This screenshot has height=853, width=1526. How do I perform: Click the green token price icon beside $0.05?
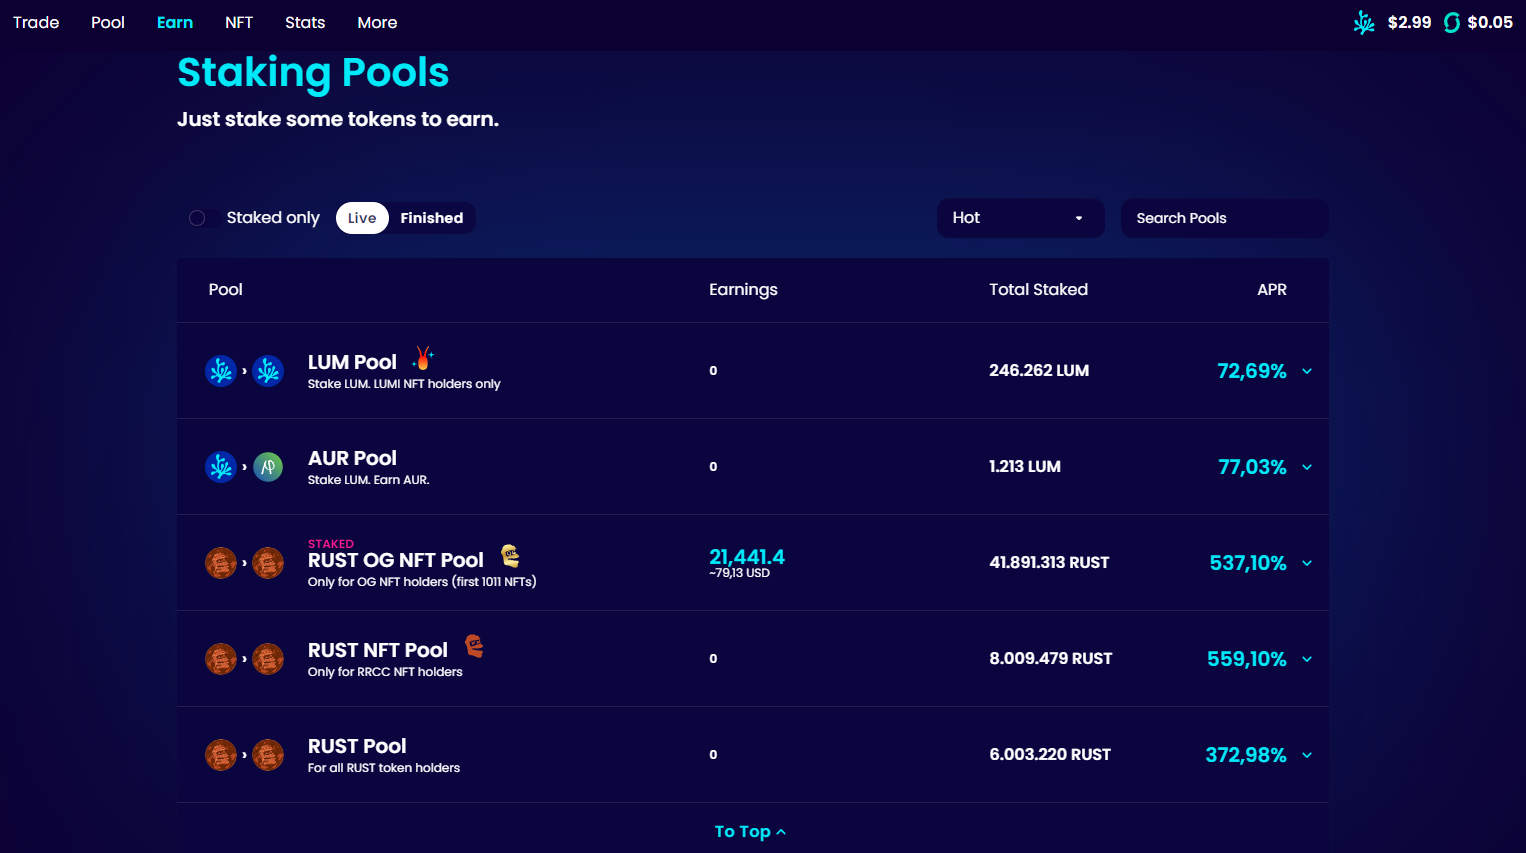(1452, 22)
